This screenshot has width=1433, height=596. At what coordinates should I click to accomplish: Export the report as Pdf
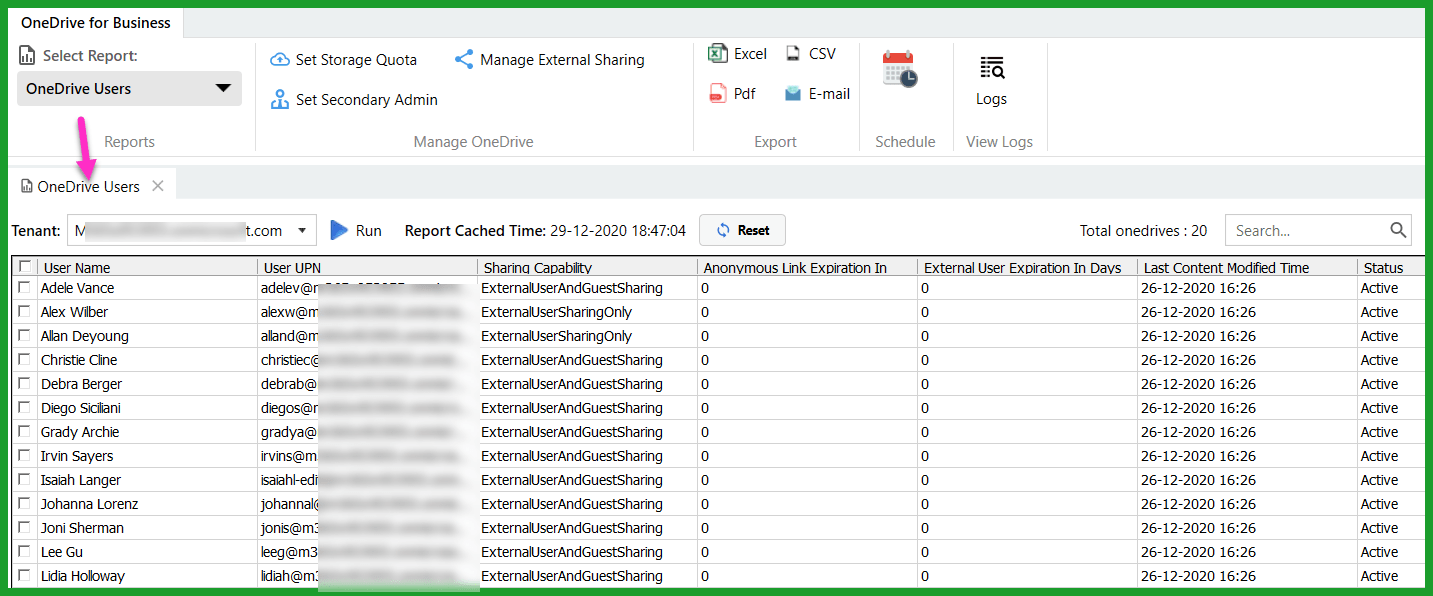(732, 94)
